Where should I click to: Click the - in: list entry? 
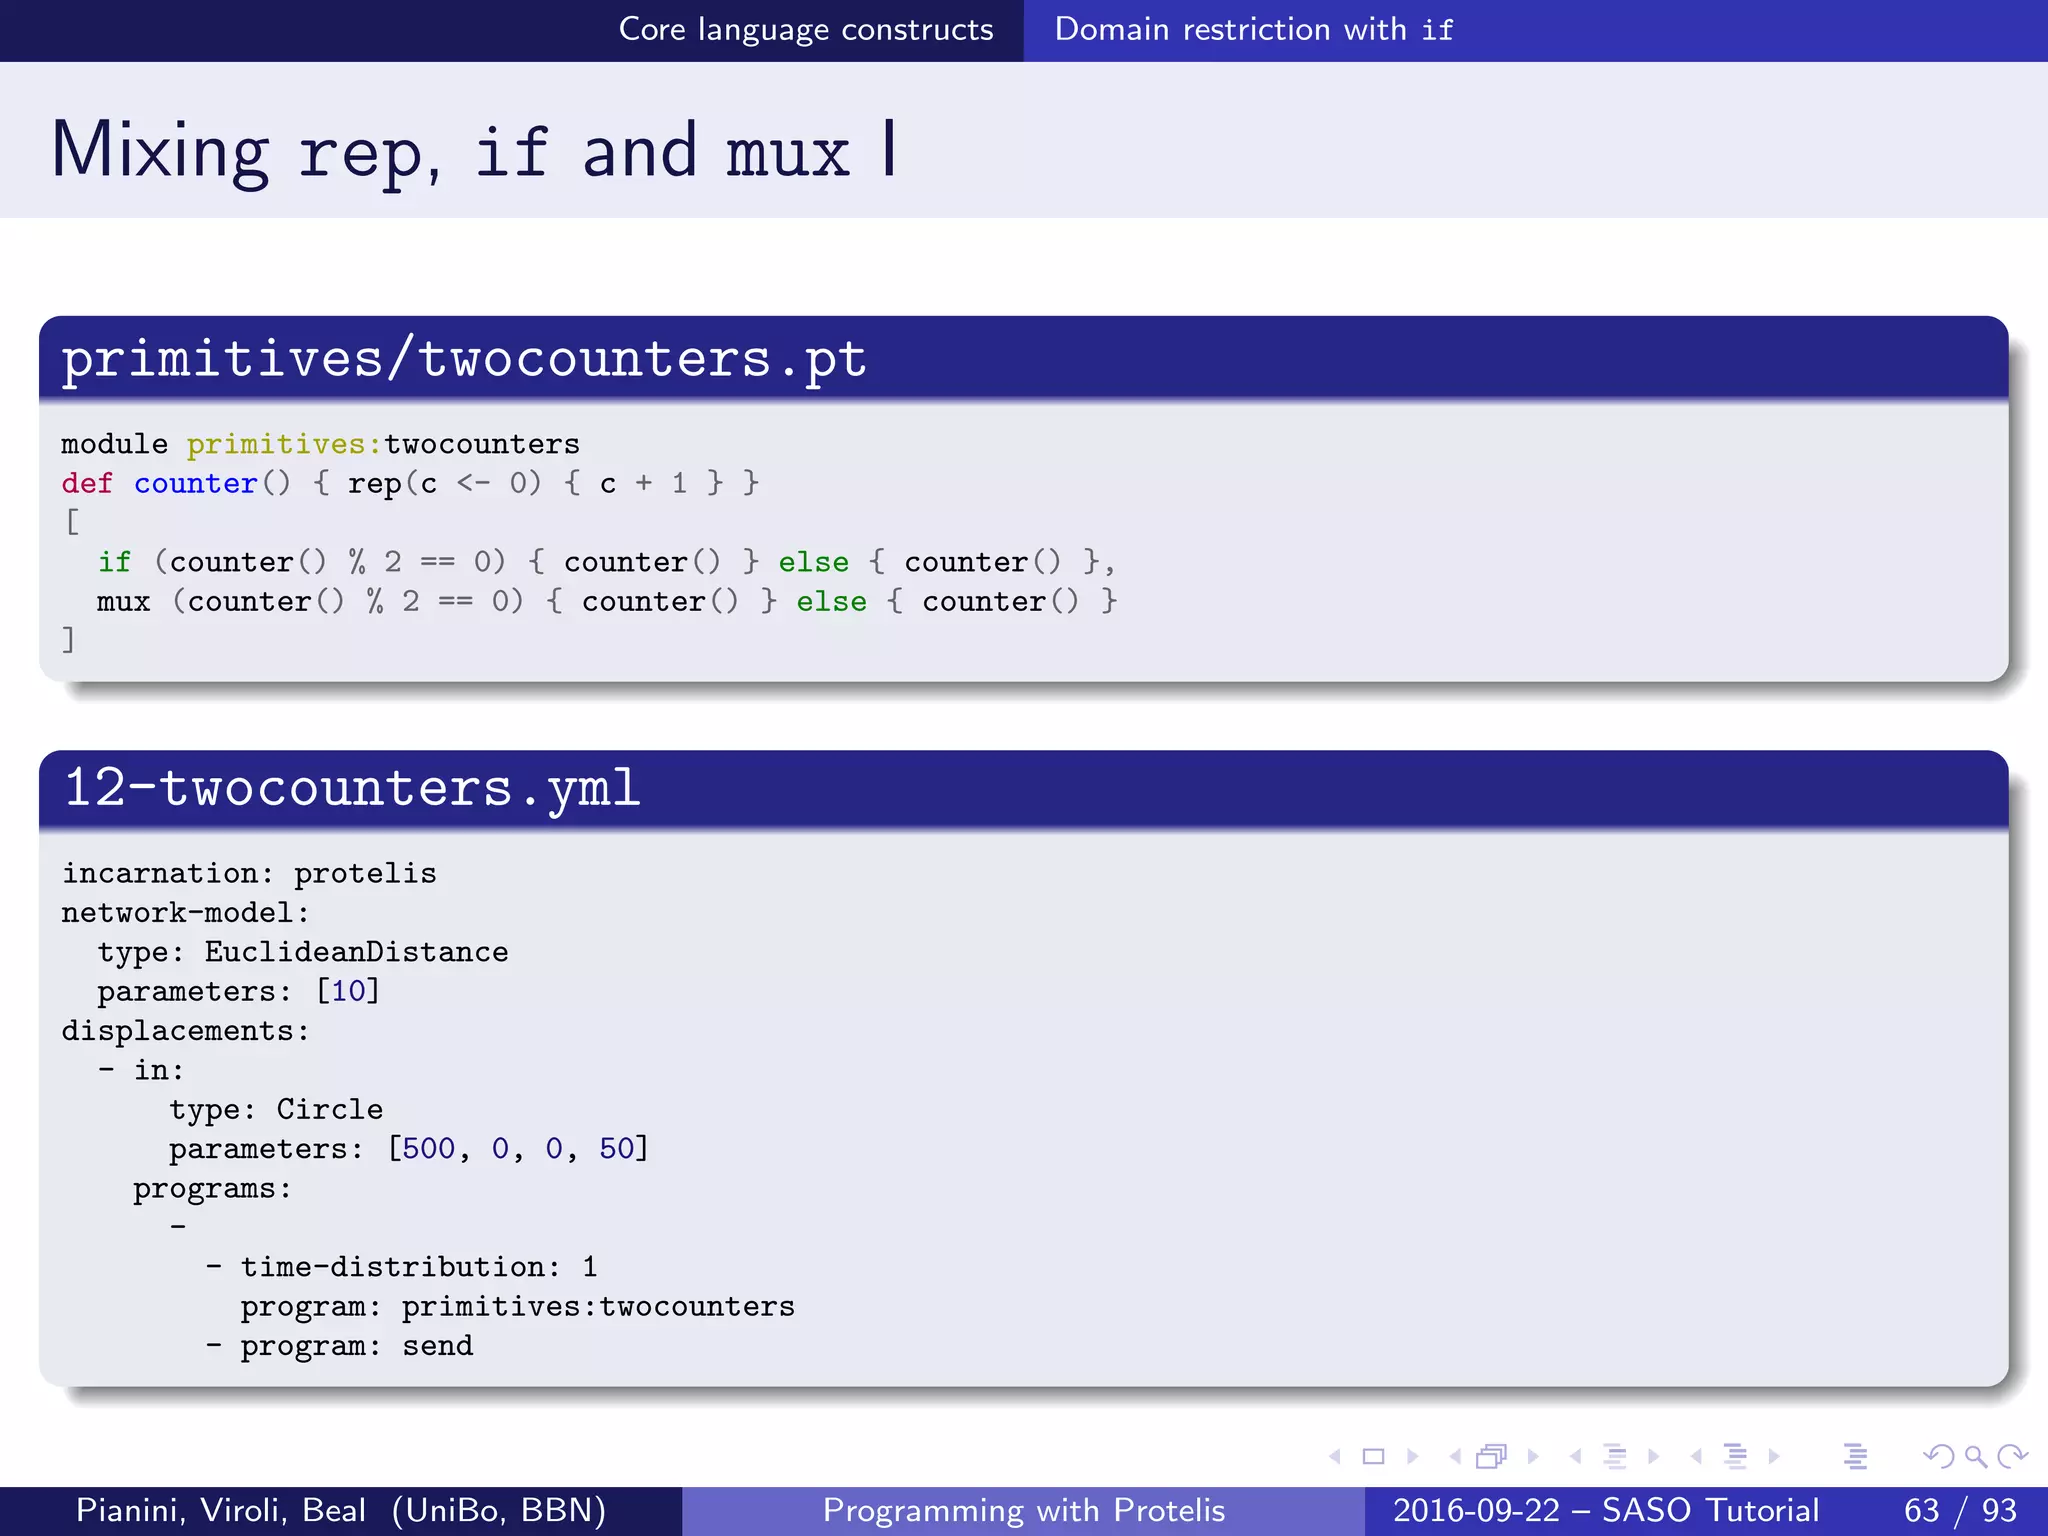pos(141,1070)
